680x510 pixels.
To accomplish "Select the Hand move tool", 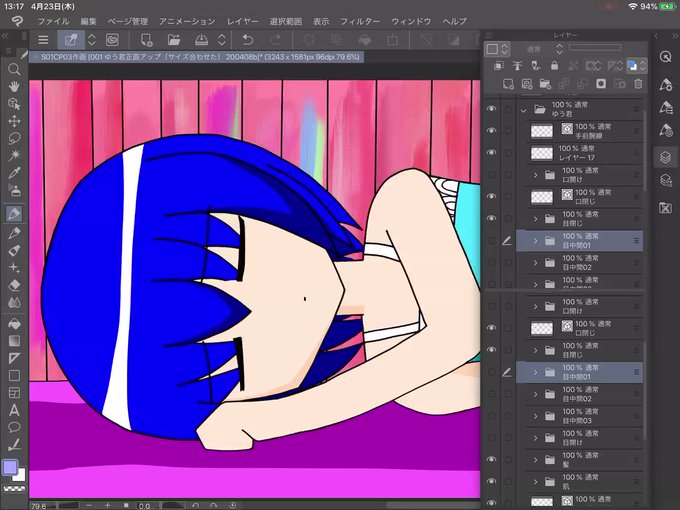I will (14, 87).
